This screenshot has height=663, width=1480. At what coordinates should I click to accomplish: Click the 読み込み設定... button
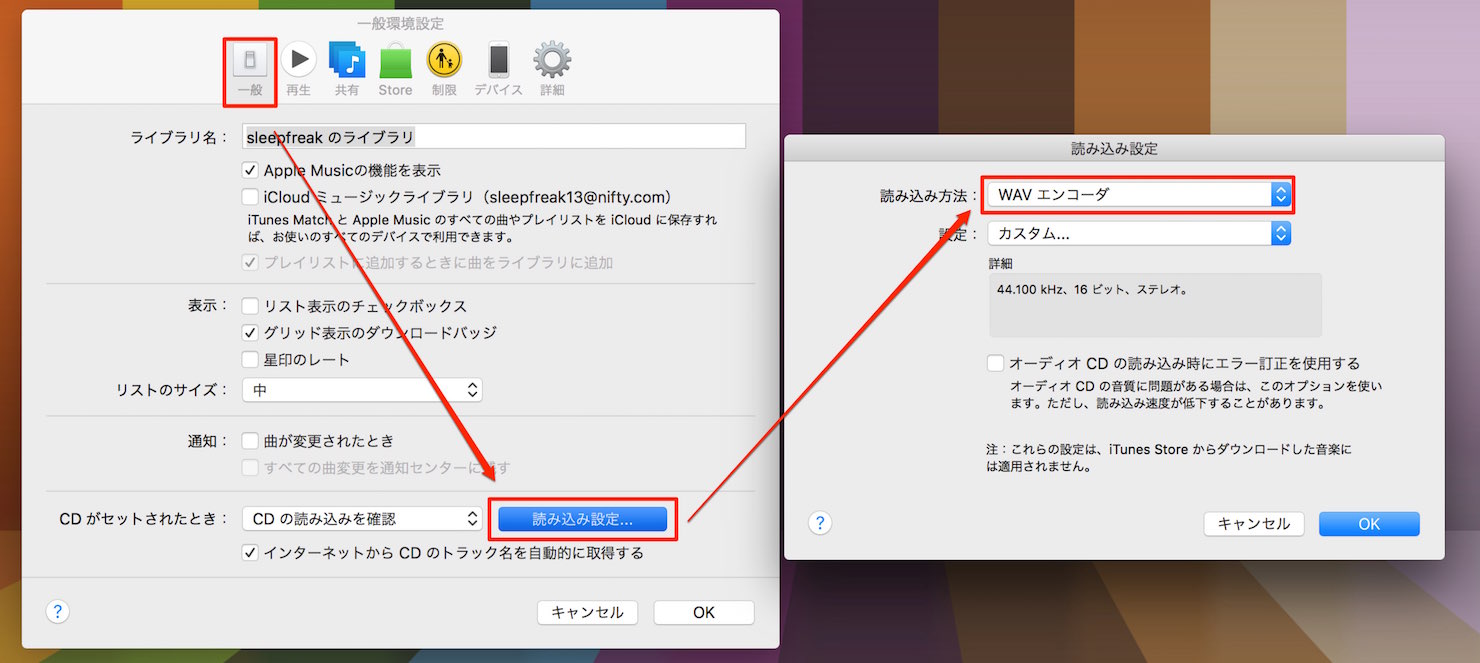[582, 519]
